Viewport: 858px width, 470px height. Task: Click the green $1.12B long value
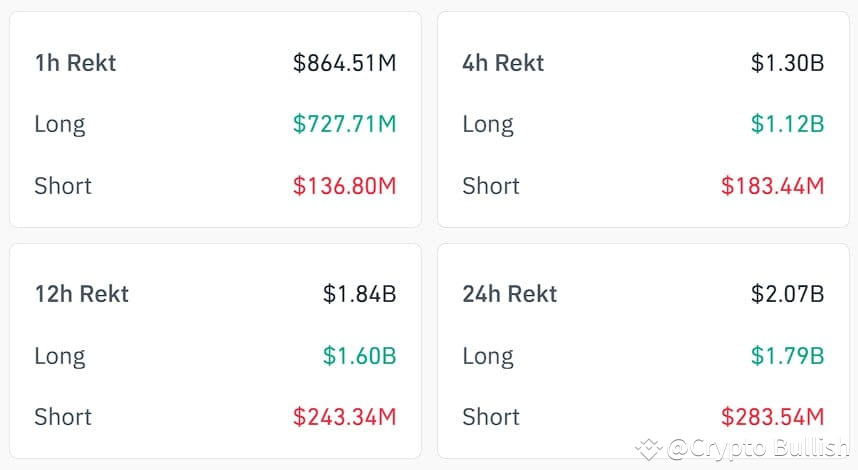(787, 124)
